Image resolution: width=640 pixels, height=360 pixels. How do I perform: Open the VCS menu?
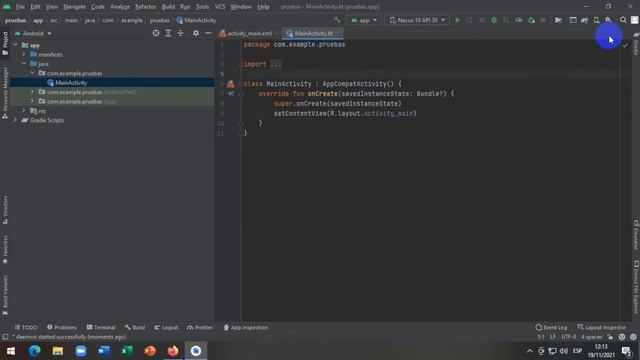220,7
